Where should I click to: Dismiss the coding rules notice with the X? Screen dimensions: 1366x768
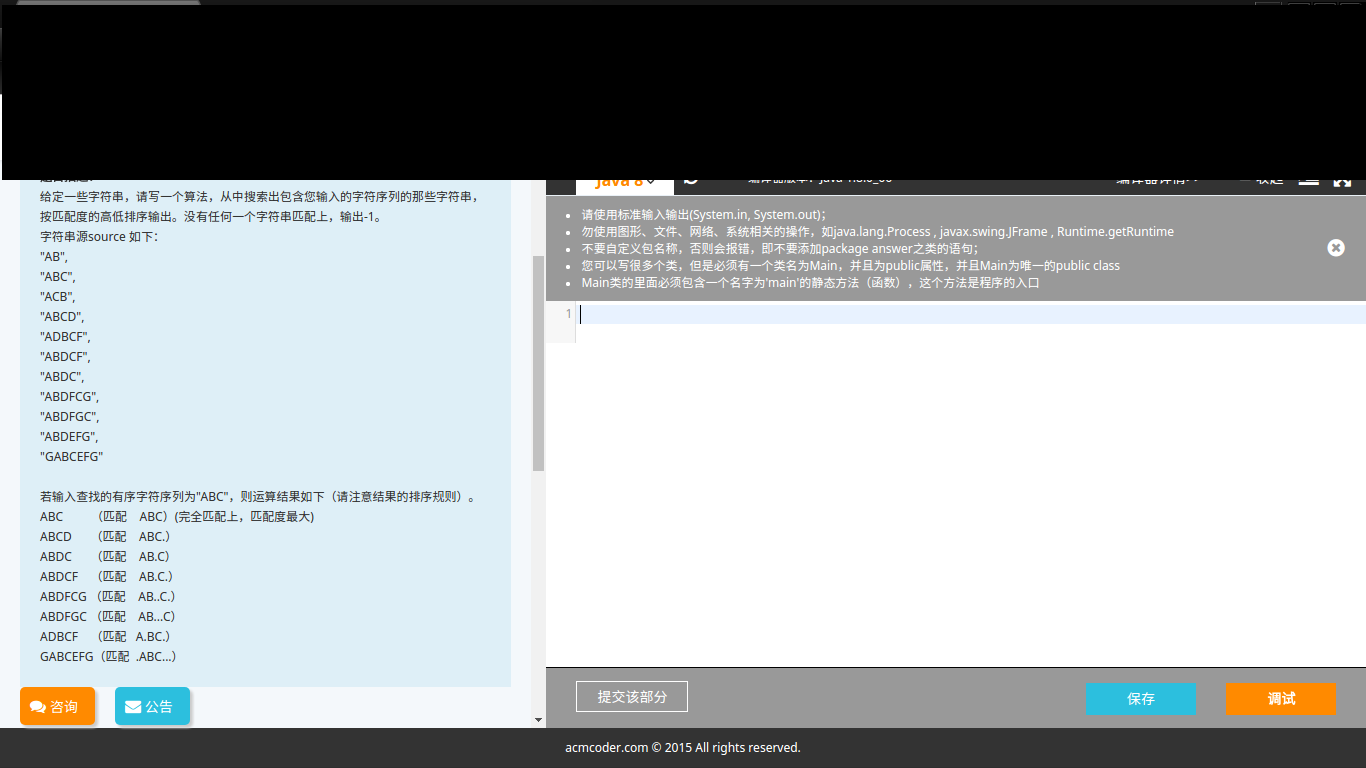pos(1335,248)
